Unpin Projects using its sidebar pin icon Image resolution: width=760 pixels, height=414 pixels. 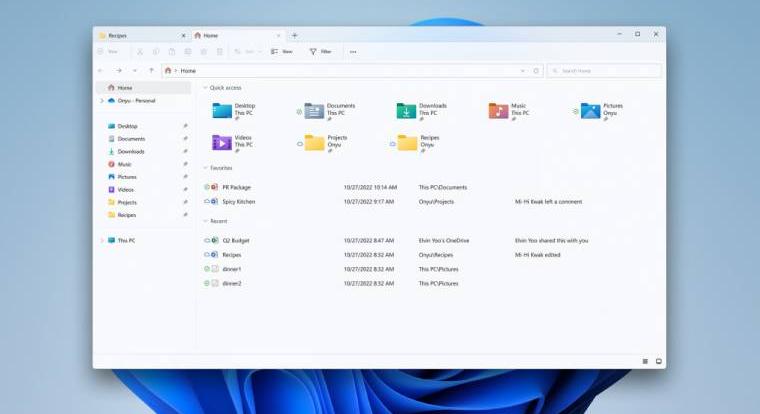click(x=185, y=202)
